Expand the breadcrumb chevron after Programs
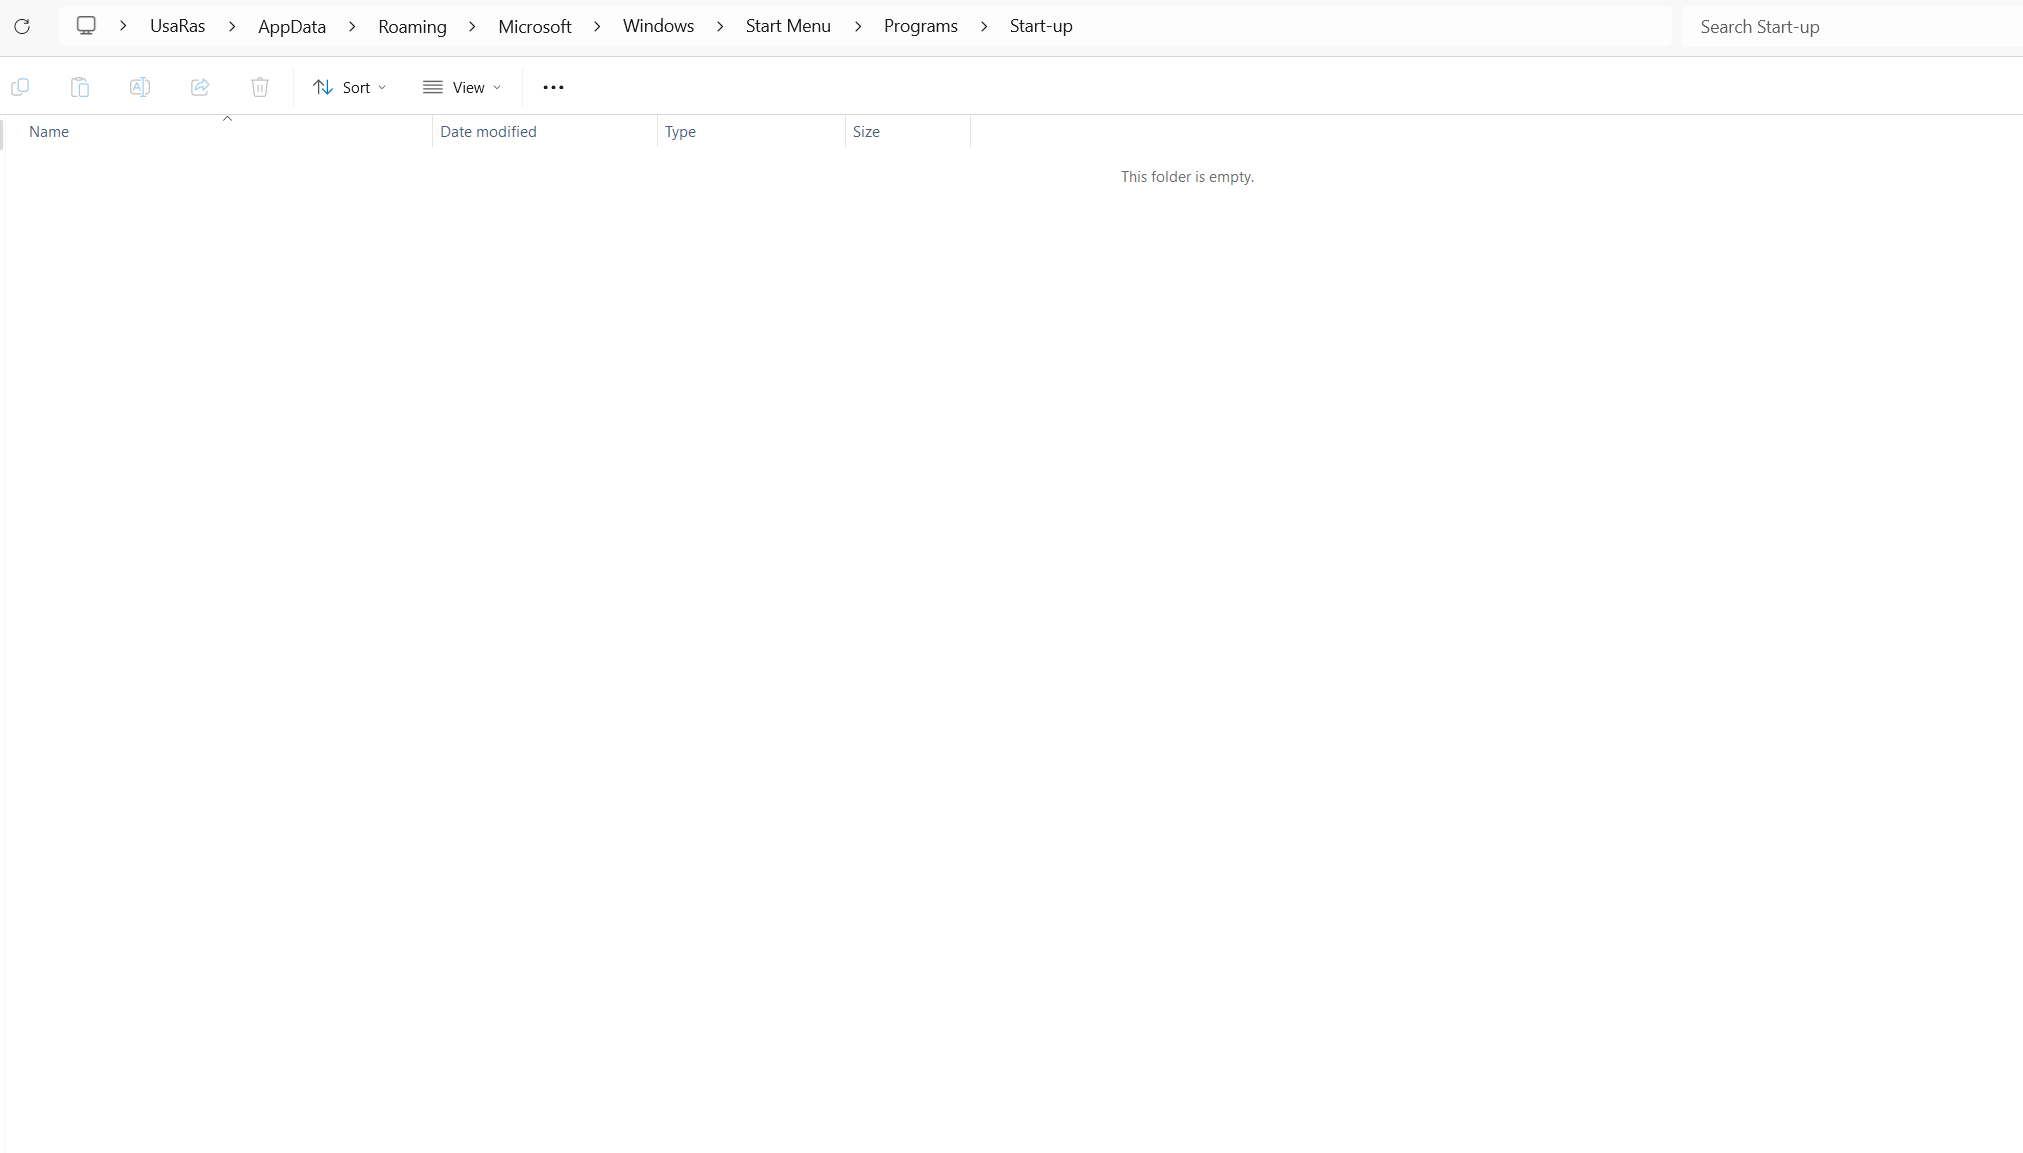 pyautogui.click(x=984, y=26)
